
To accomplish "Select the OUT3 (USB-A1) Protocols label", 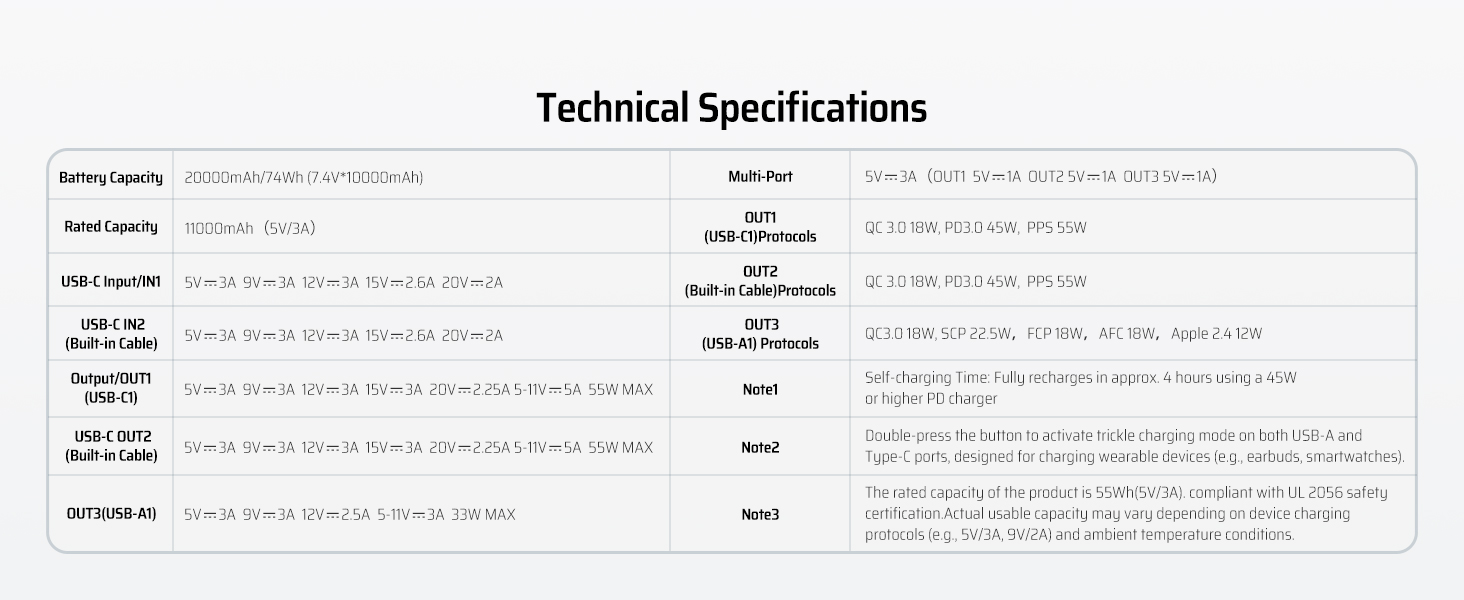I will click(x=760, y=334).
